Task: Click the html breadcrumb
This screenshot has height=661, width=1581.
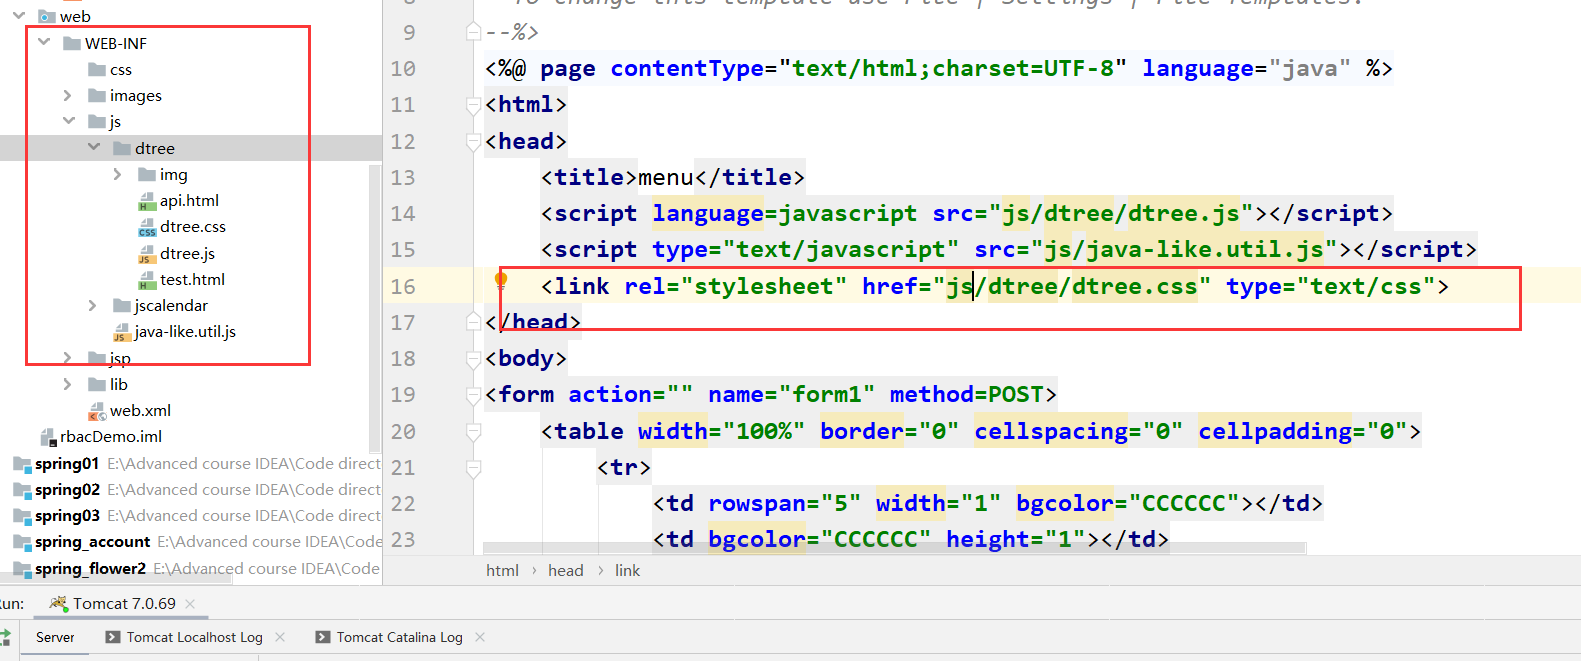Action: tap(502, 570)
